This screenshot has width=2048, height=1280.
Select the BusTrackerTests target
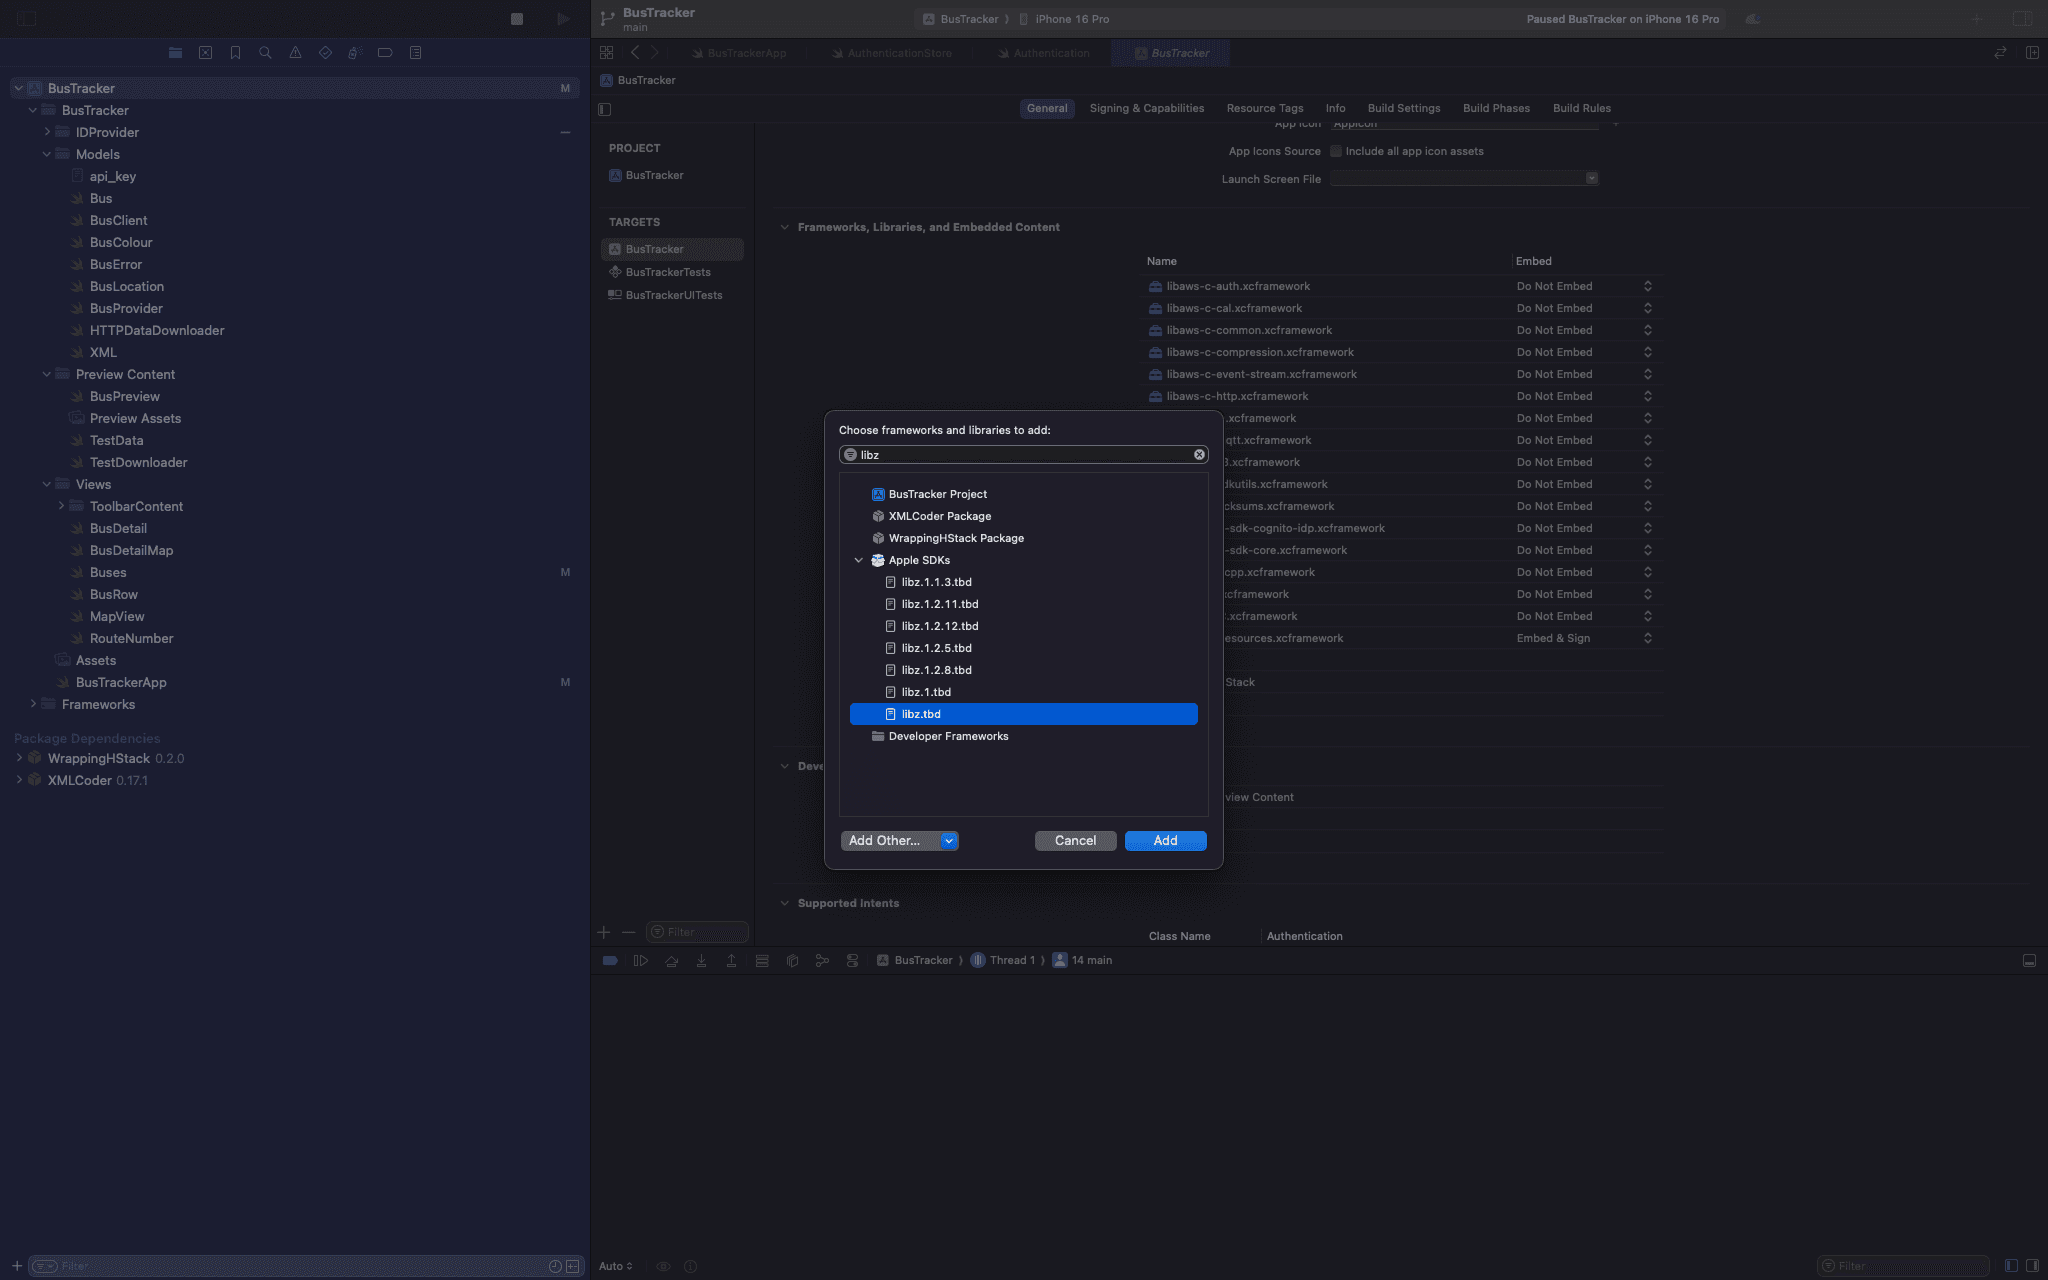672,272
